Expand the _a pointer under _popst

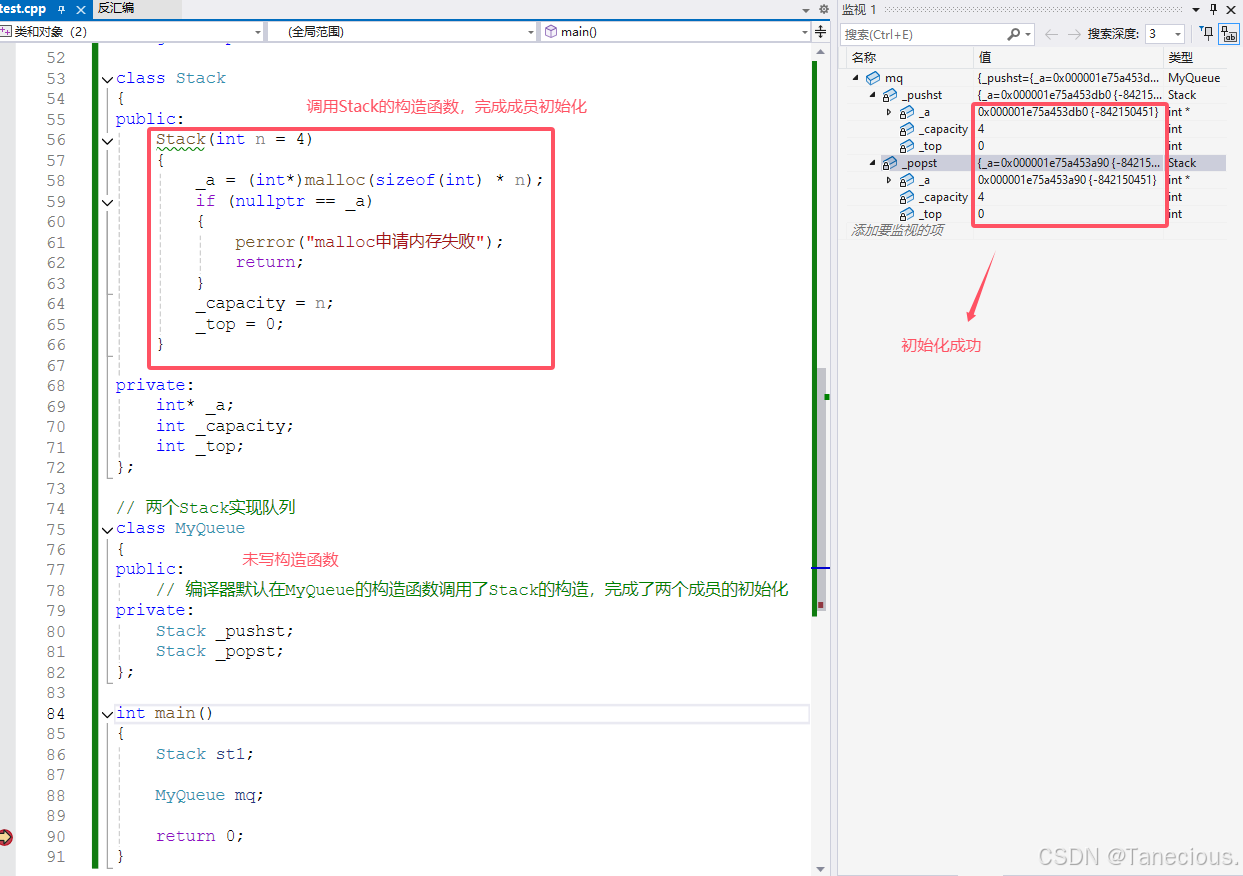(x=889, y=180)
